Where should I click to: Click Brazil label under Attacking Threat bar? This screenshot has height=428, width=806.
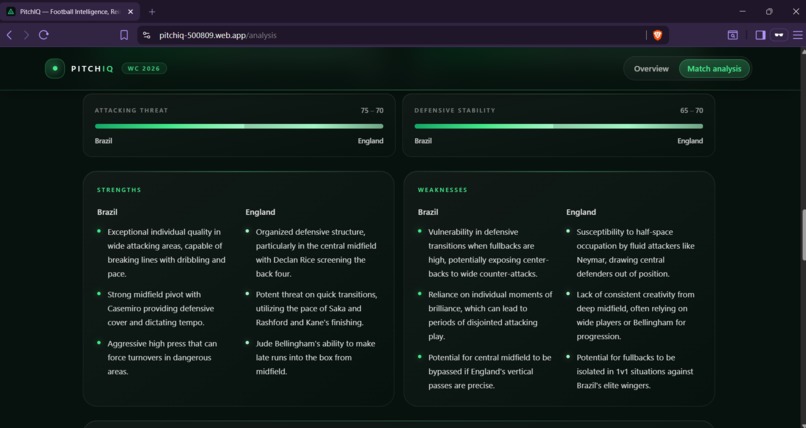(103, 141)
